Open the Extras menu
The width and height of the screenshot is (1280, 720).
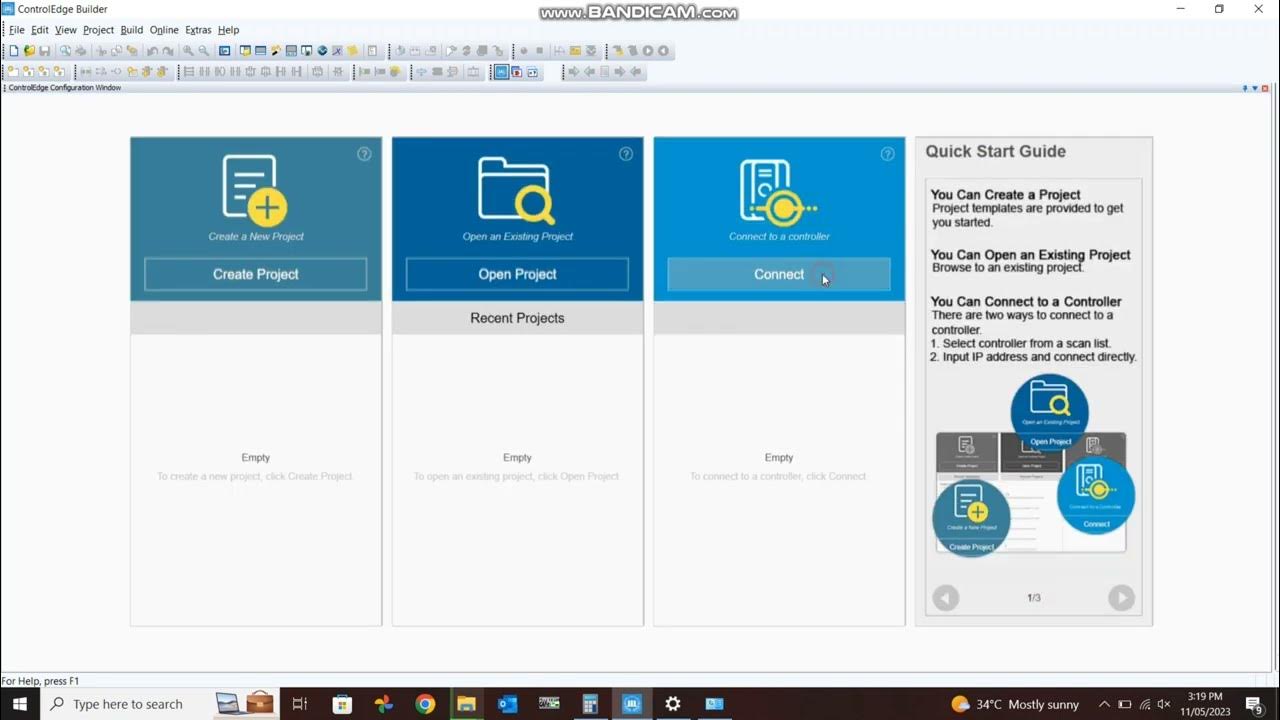pos(198,30)
